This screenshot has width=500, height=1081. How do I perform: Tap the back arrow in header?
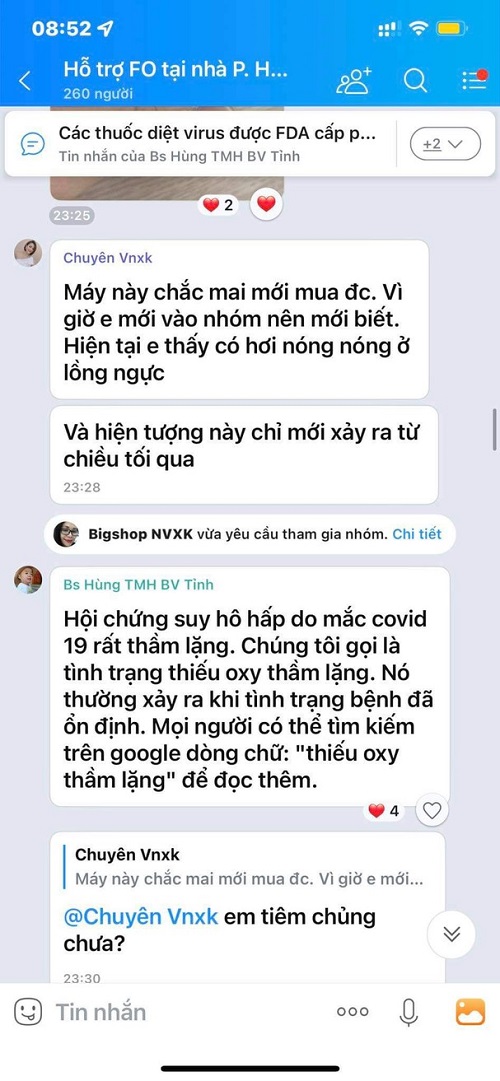(x=25, y=81)
